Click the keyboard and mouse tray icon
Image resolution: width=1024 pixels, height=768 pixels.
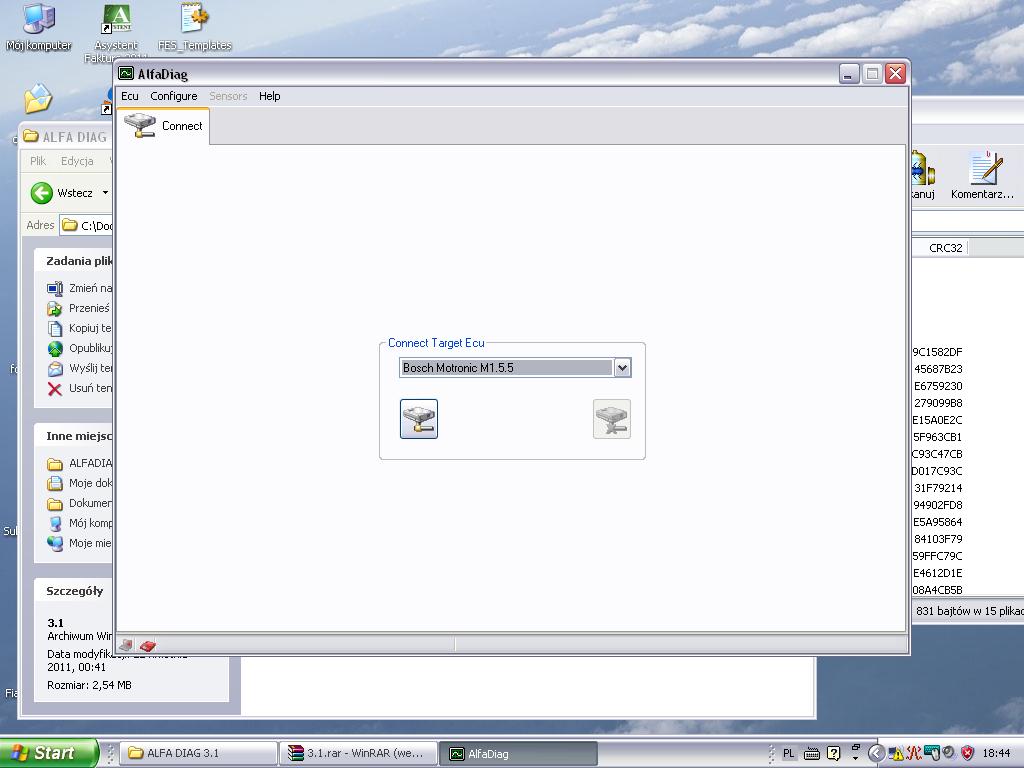[x=931, y=754]
